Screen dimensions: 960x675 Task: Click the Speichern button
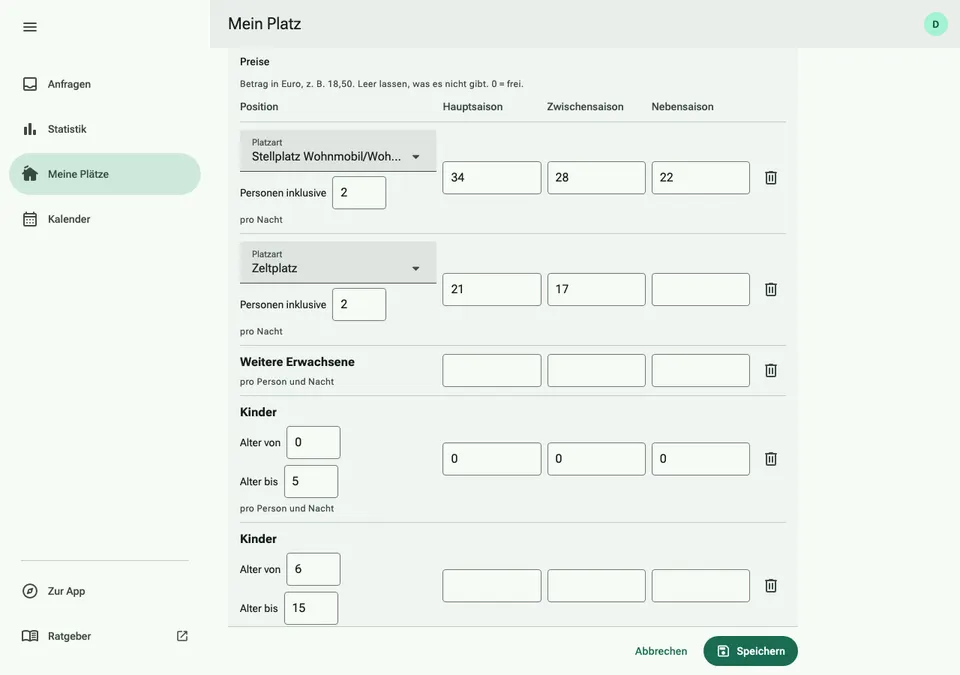coord(750,651)
